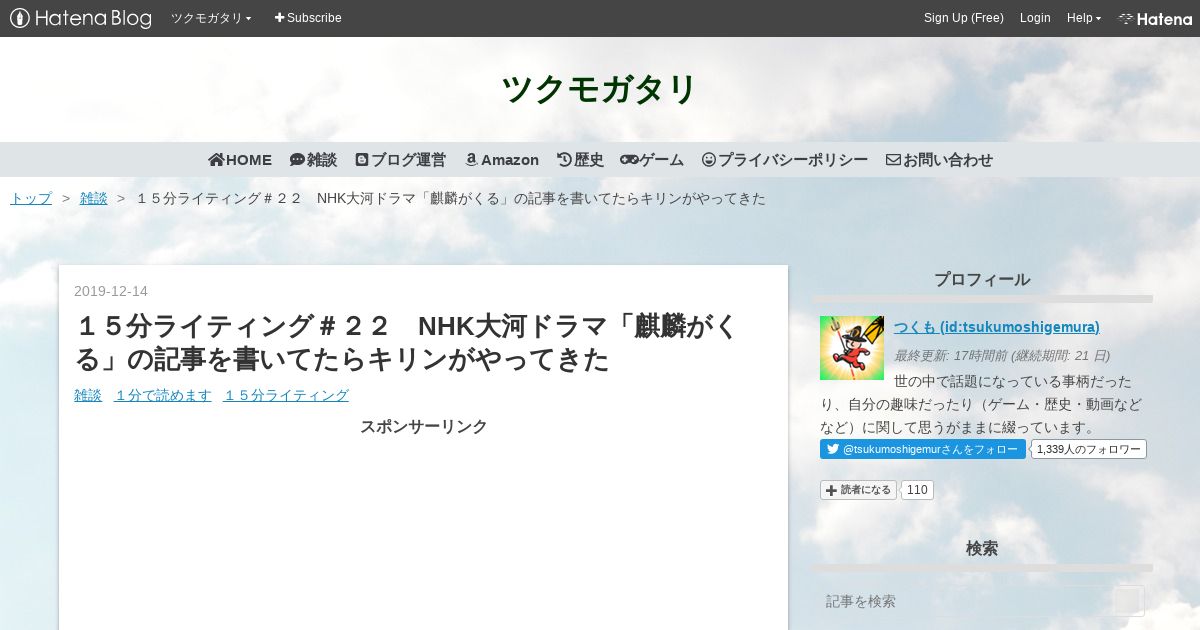Click the Hatena Blog logo
The image size is (1200, 630).
coord(80,18)
